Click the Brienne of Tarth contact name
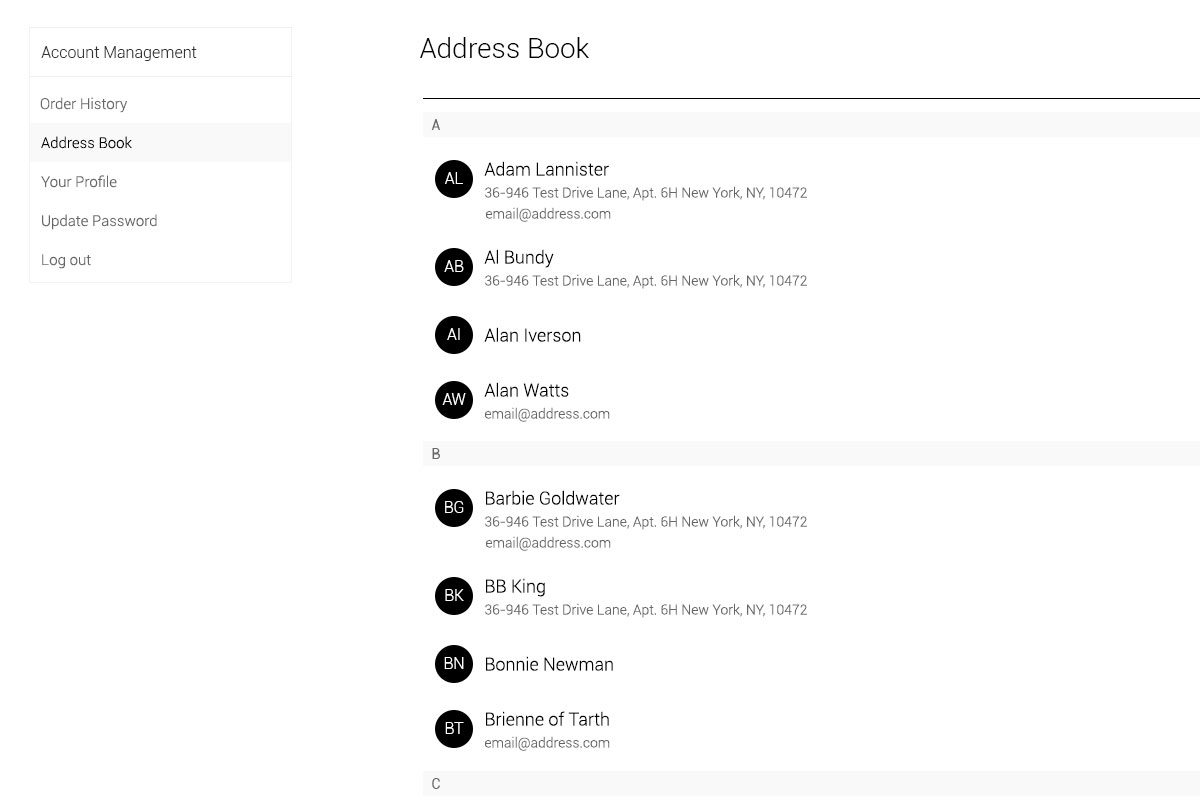The height and width of the screenshot is (800, 1200). 547,720
